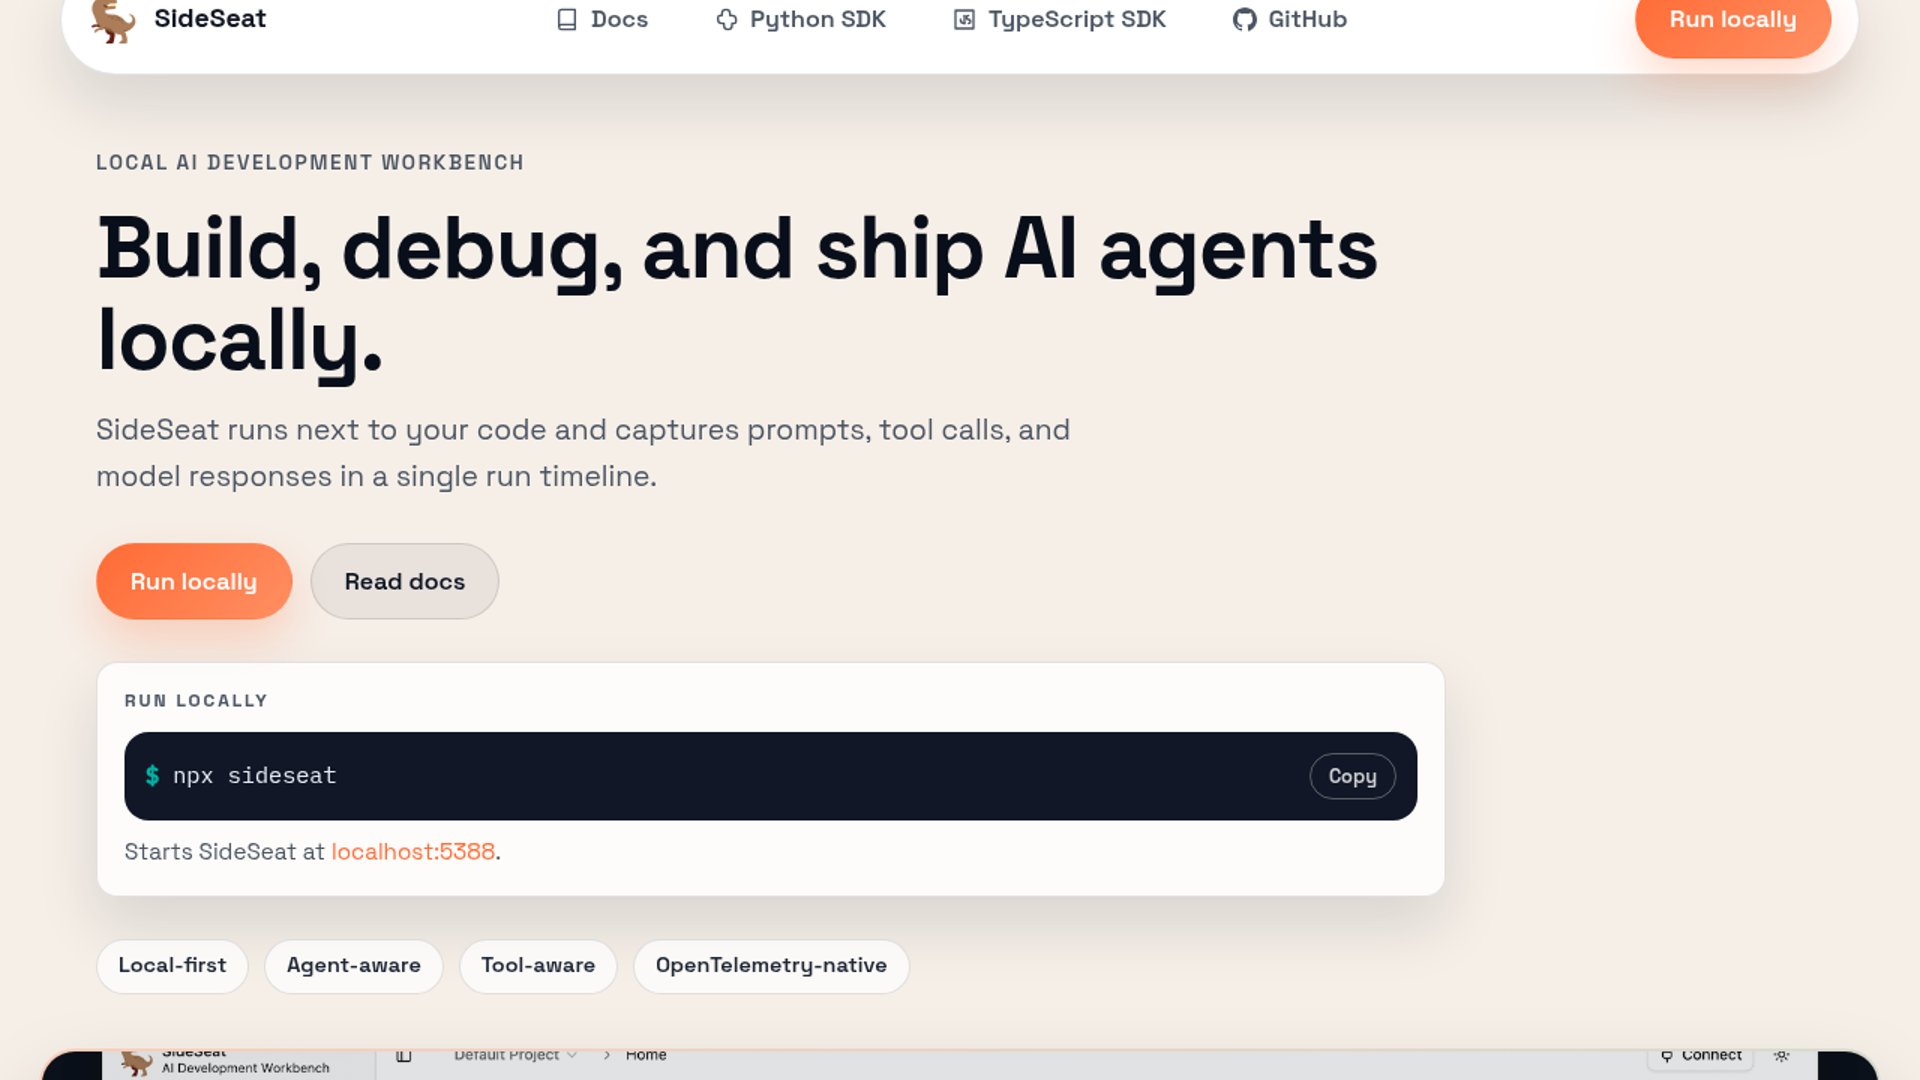
Task: Click the GitHub octocat icon
Action: 1244,20
